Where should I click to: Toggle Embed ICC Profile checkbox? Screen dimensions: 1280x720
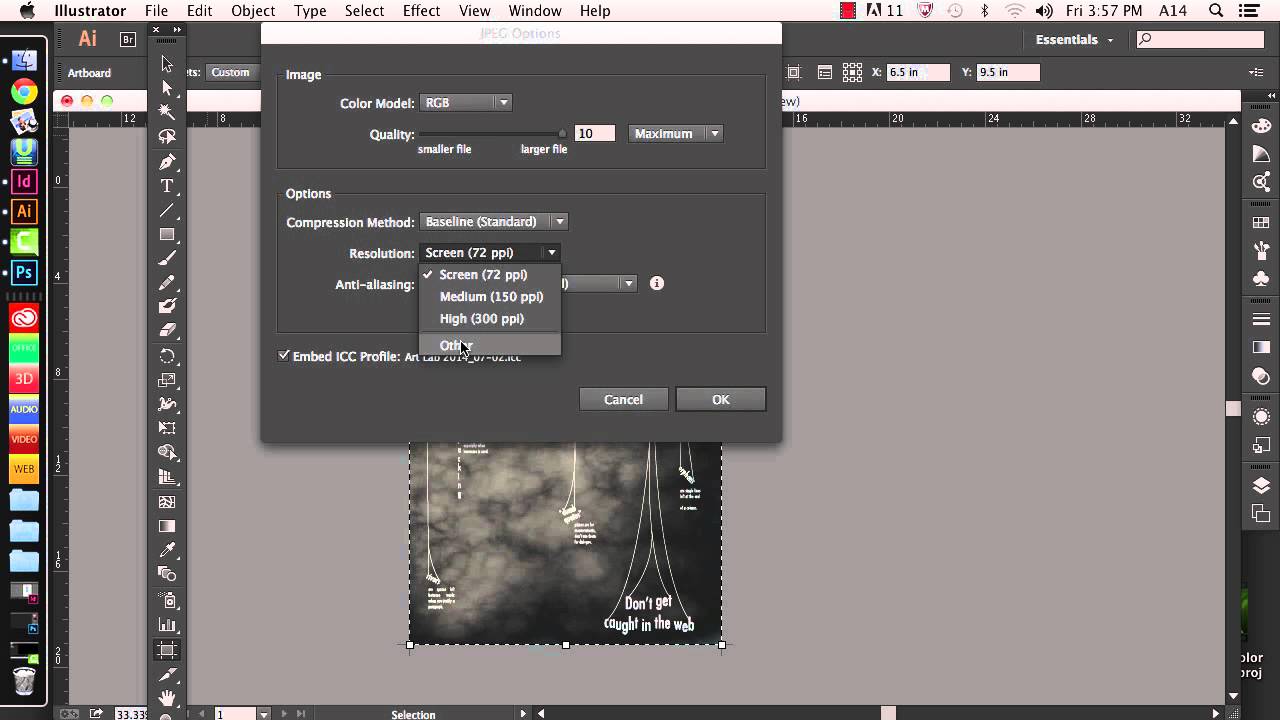[x=284, y=355]
